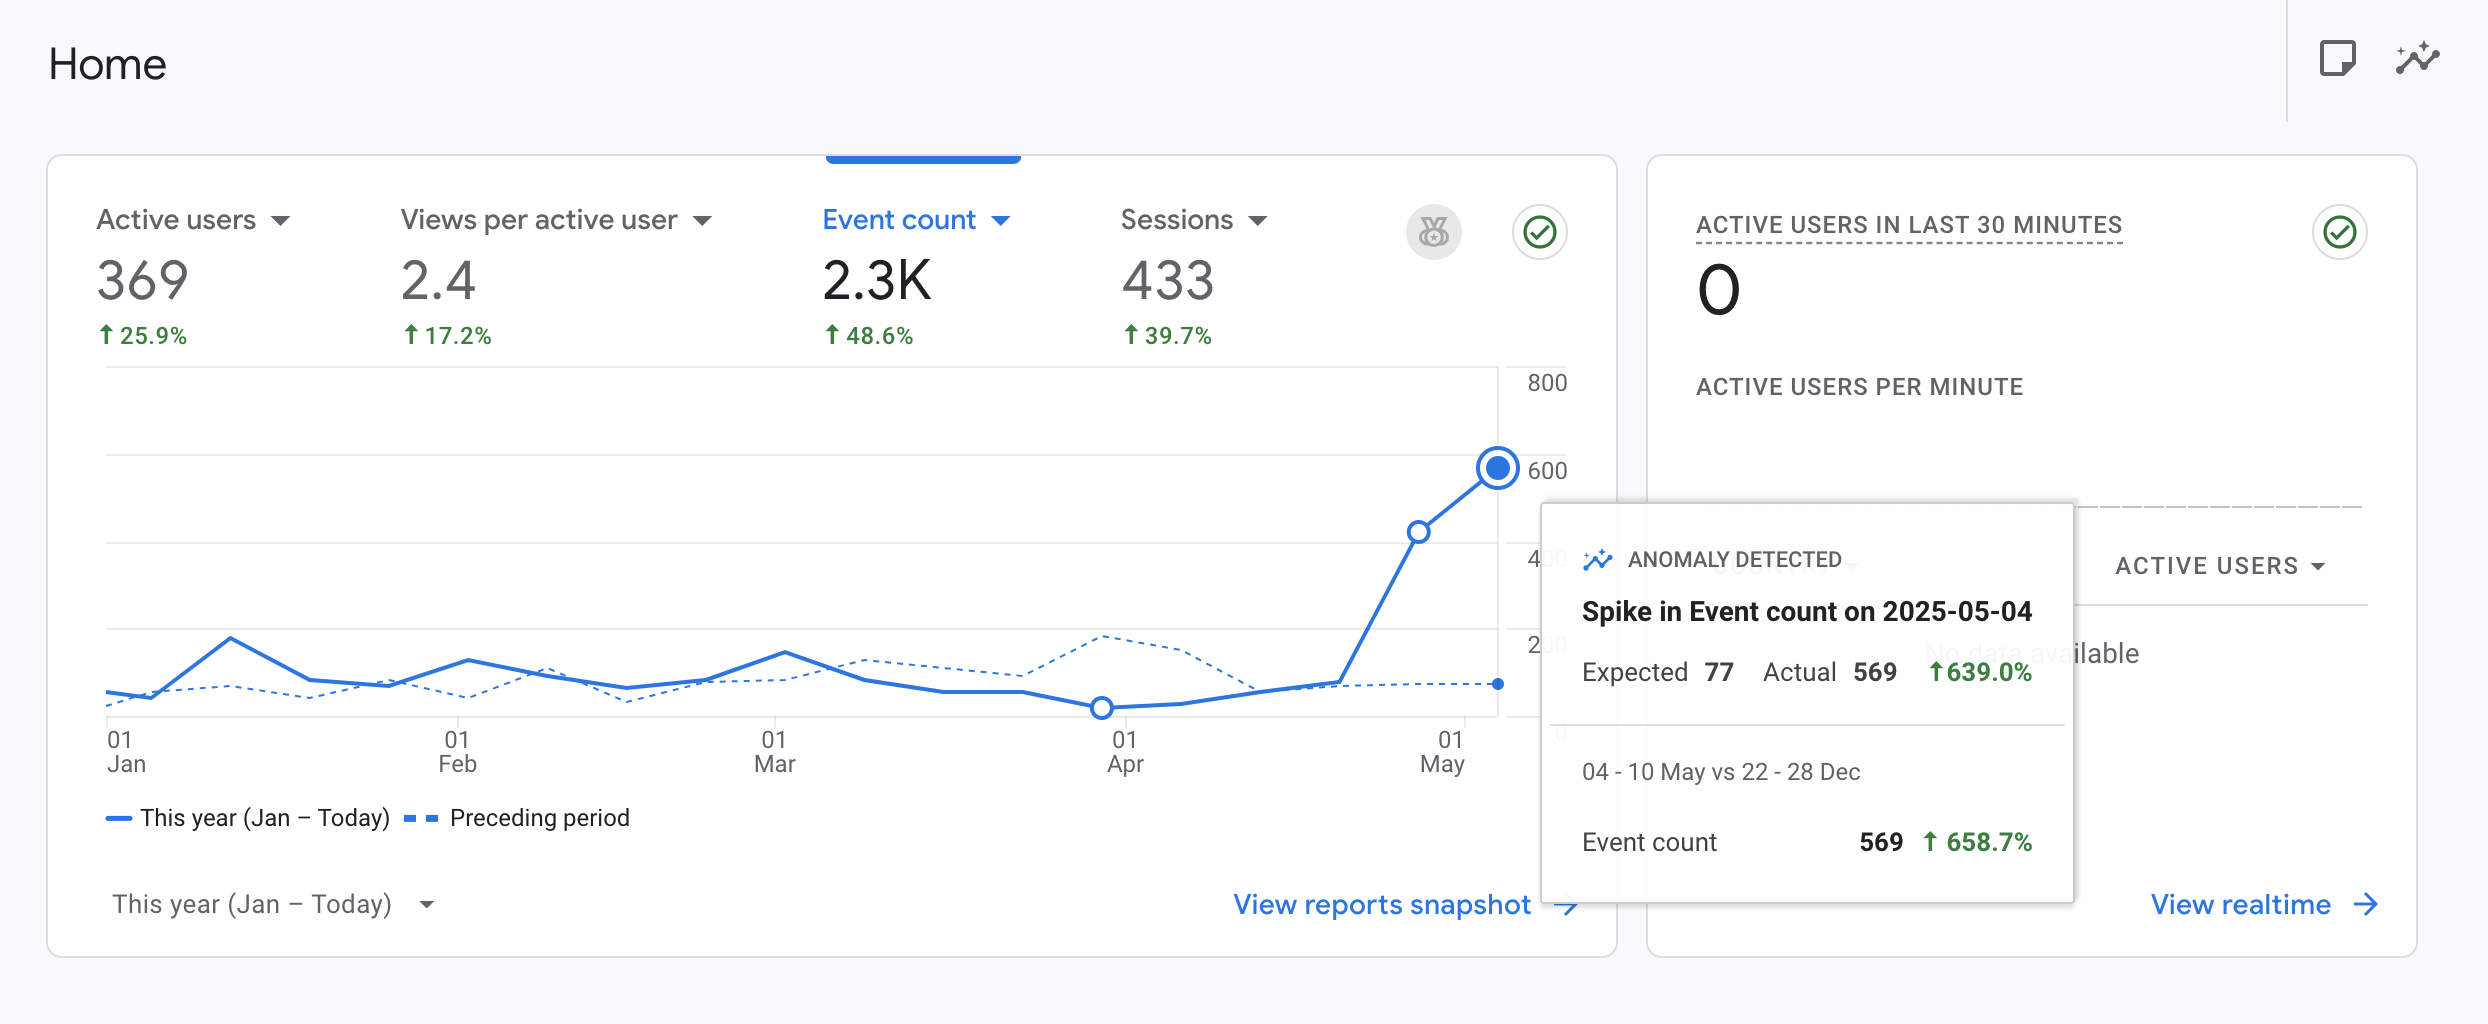
Task: Click the green checkmark in the realtime card
Action: 2339,232
